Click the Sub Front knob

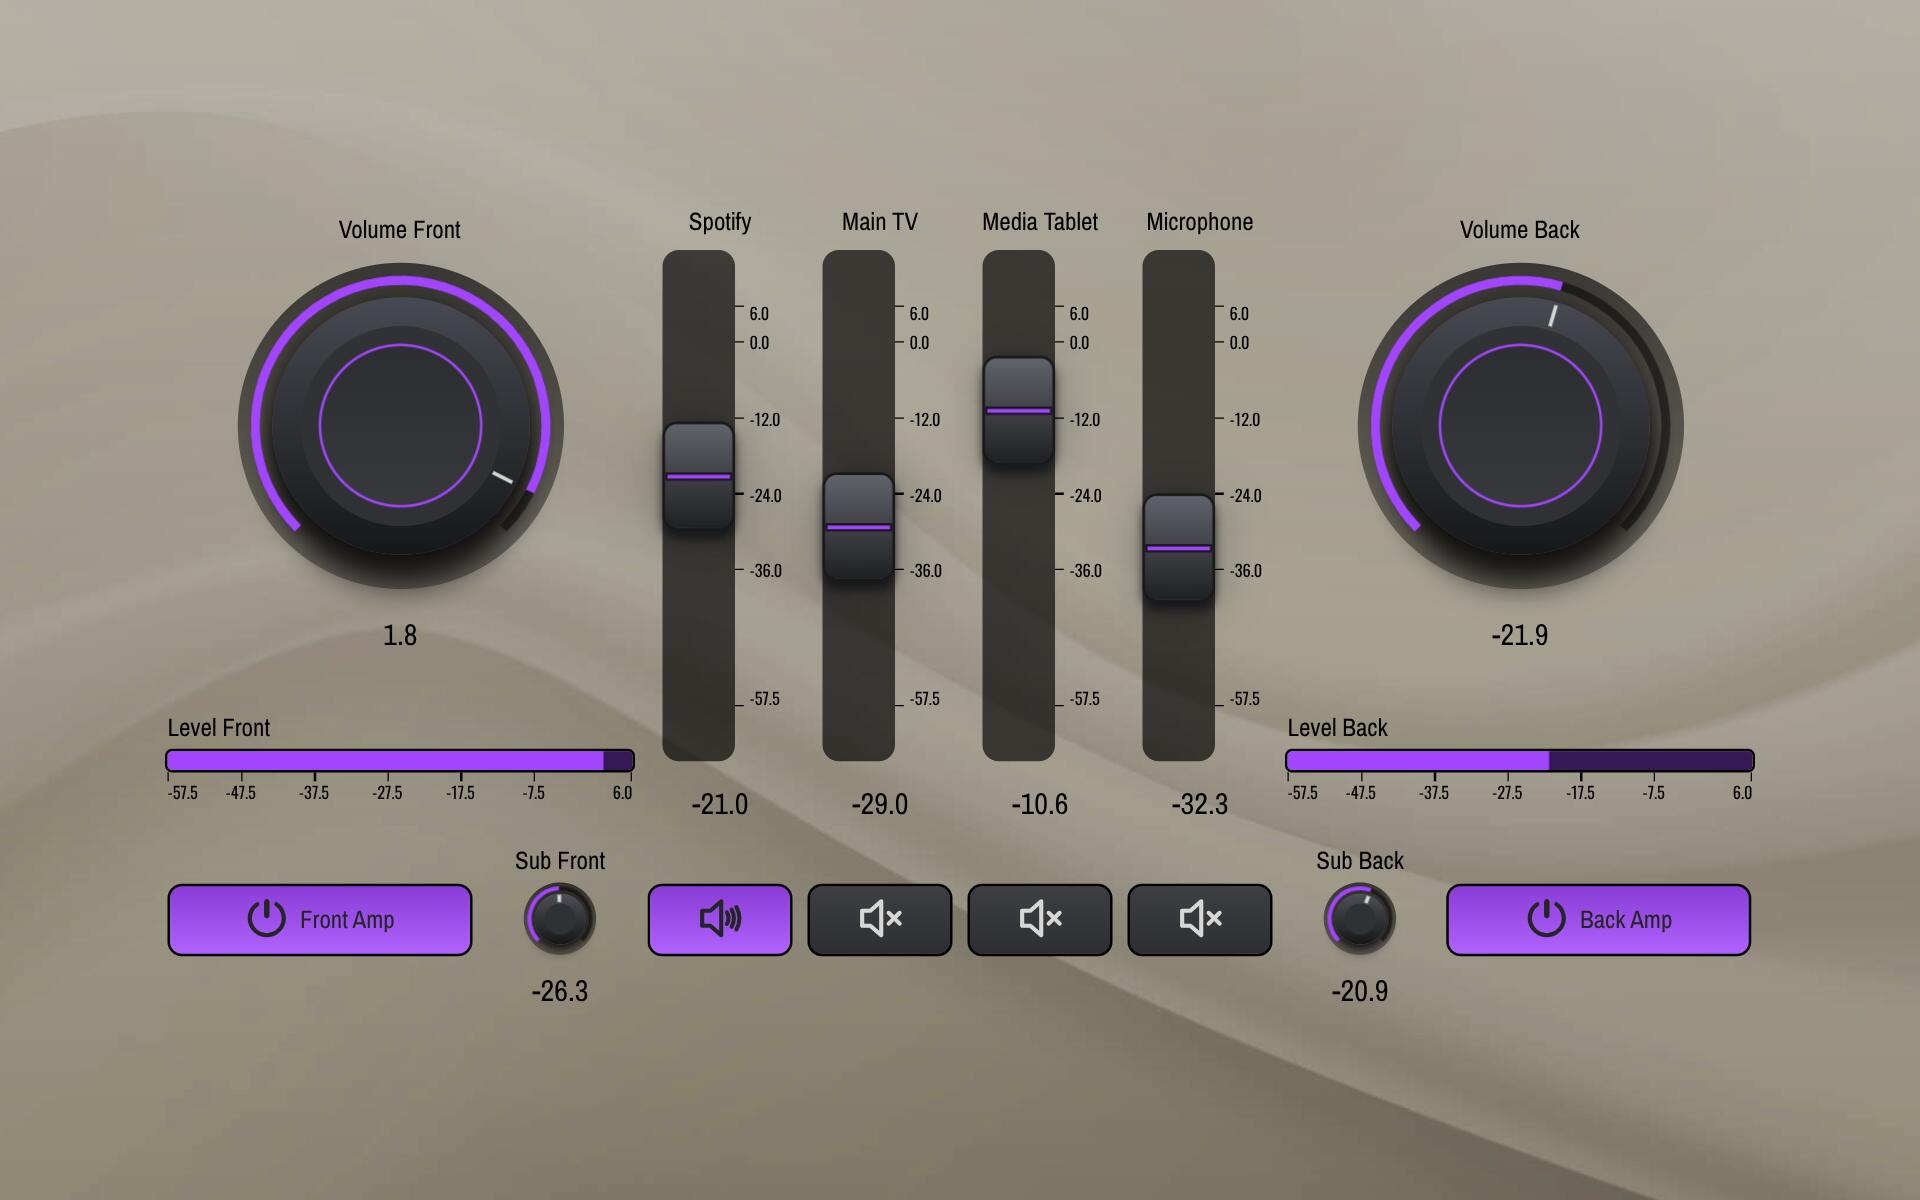[559, 918]
